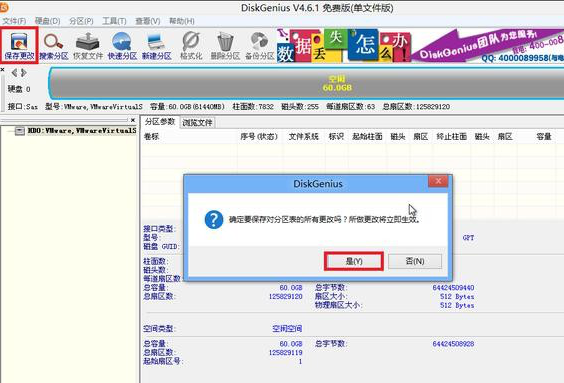
Task: Switch to Browse Files (浏览文件) tab
Action: [x=197, y=123]
